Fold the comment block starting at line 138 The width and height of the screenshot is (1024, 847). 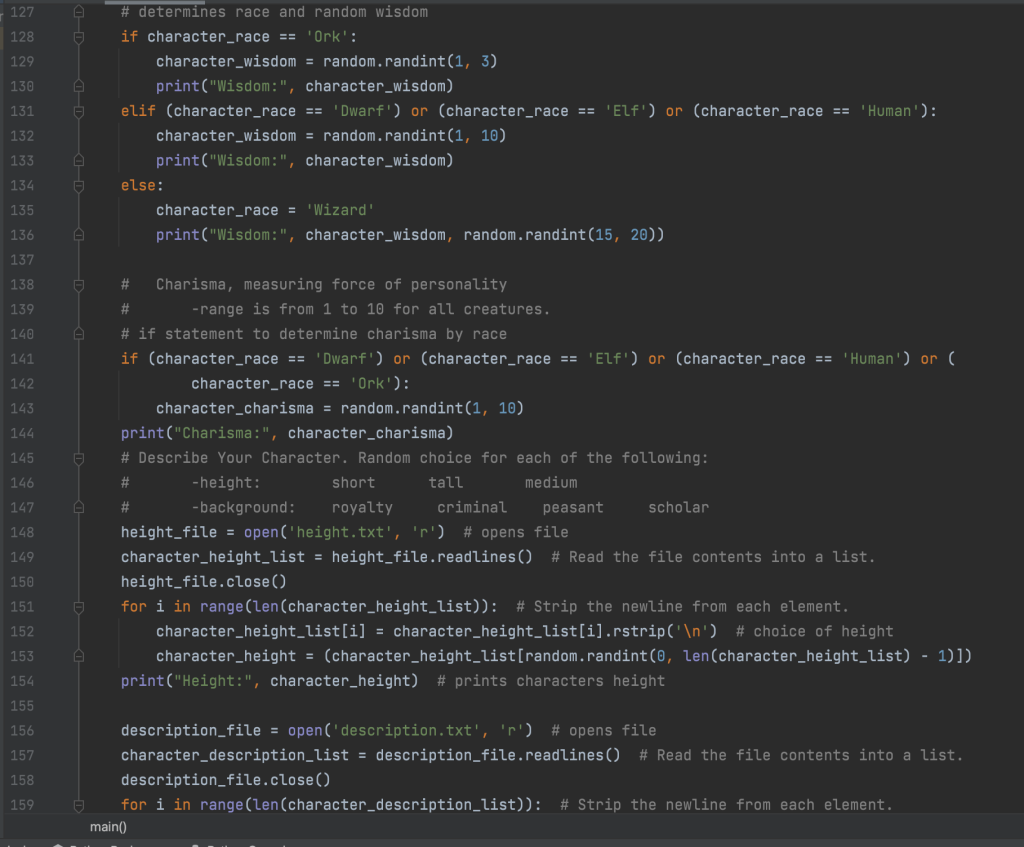click(x=79, y=284)
